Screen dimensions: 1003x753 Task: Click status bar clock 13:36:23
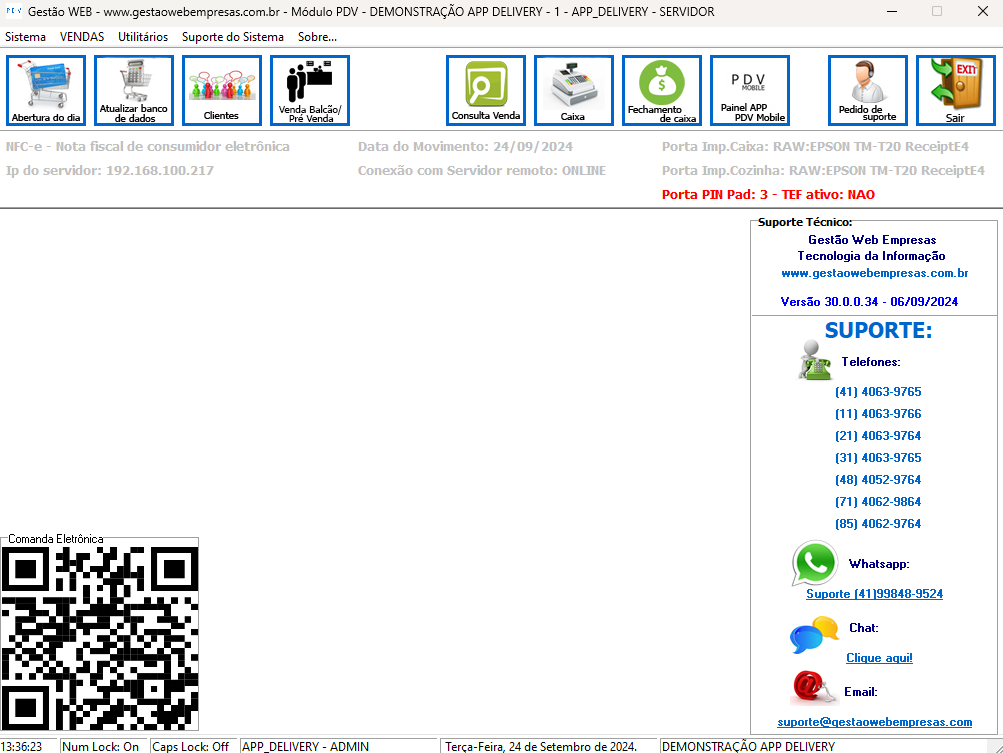(22, 747)
